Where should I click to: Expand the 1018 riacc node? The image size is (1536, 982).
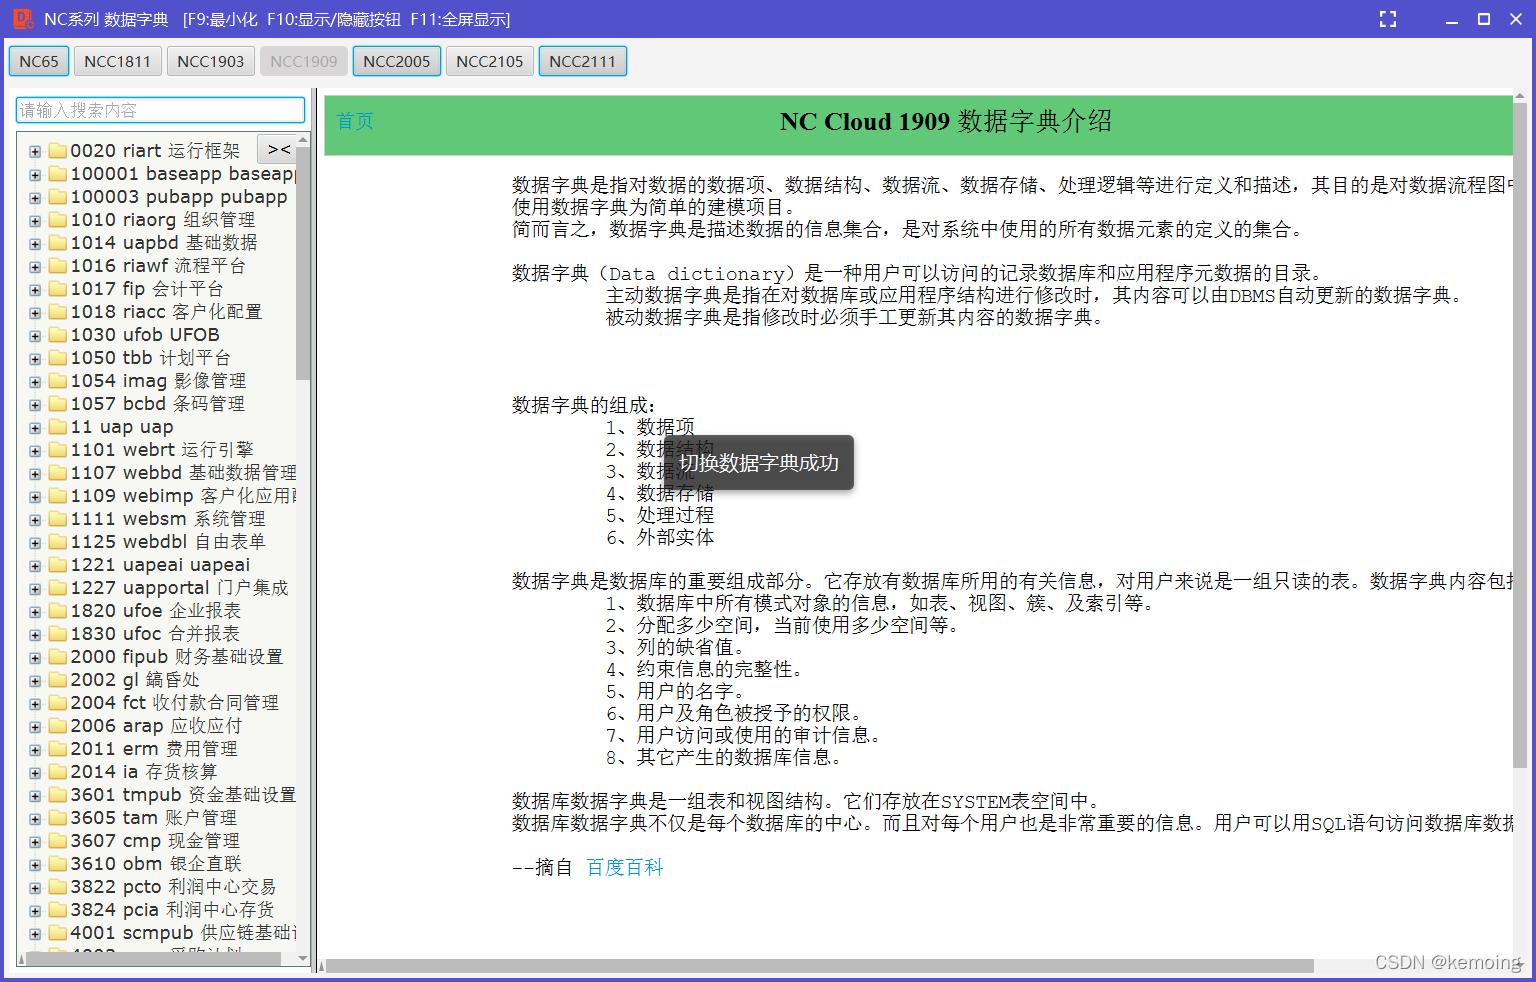(35, 313)
